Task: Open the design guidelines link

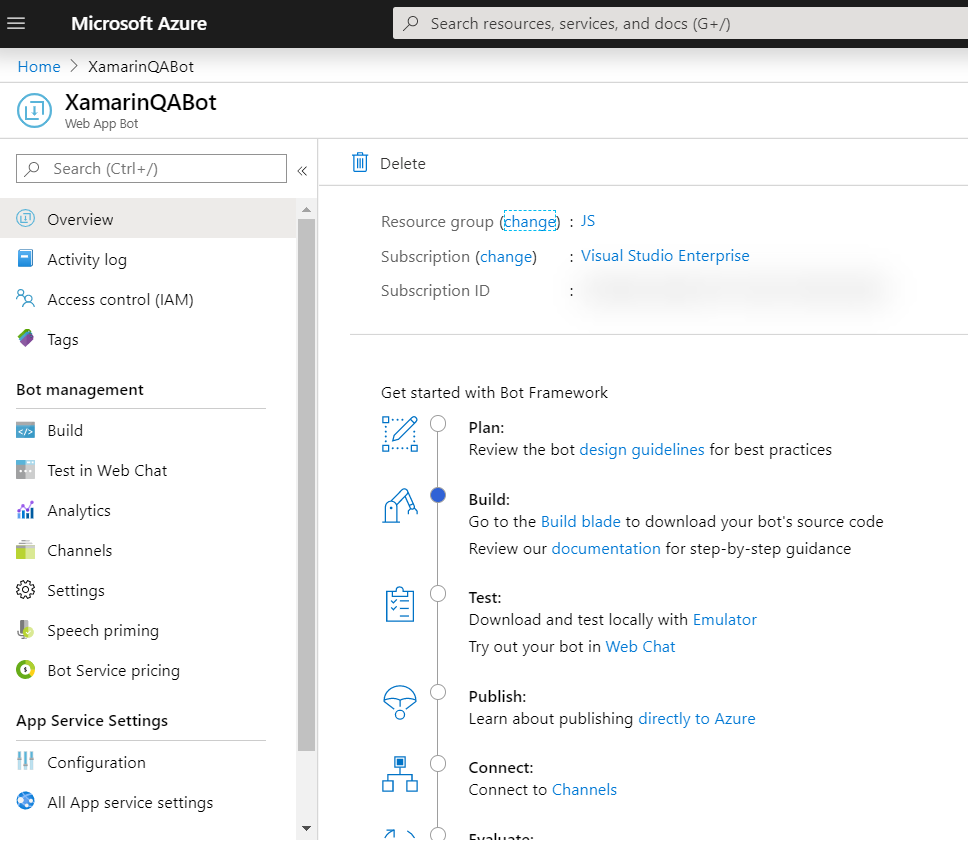Action: coord(642,449)
